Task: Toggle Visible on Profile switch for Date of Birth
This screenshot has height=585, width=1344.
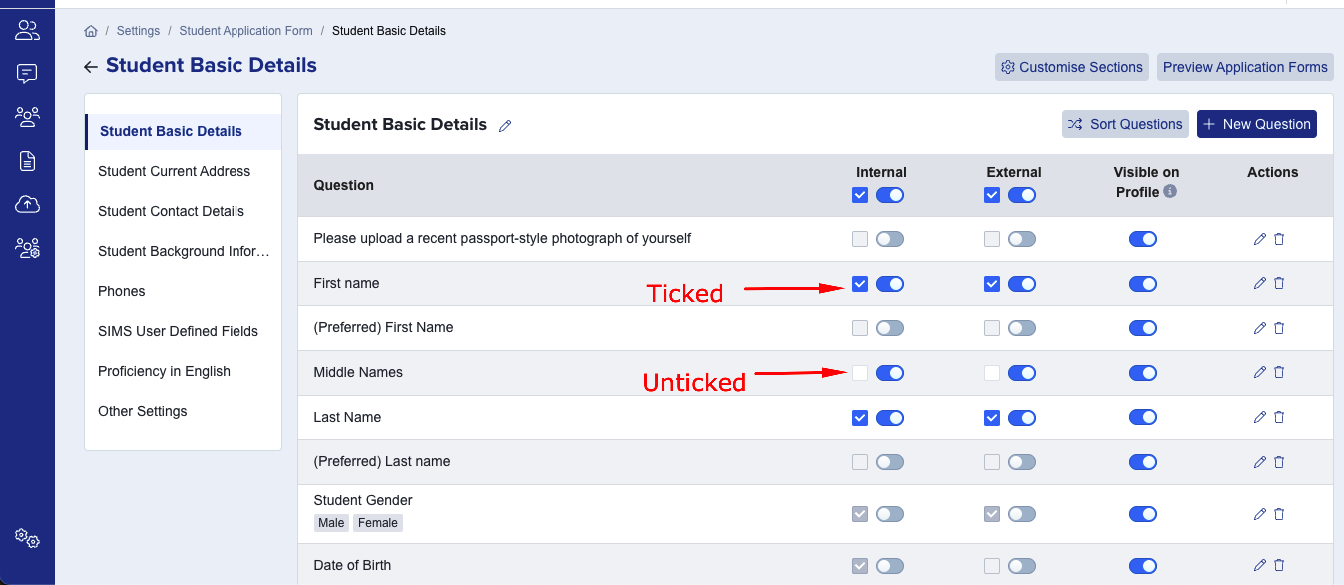Action: click(x=1143, y=566)
